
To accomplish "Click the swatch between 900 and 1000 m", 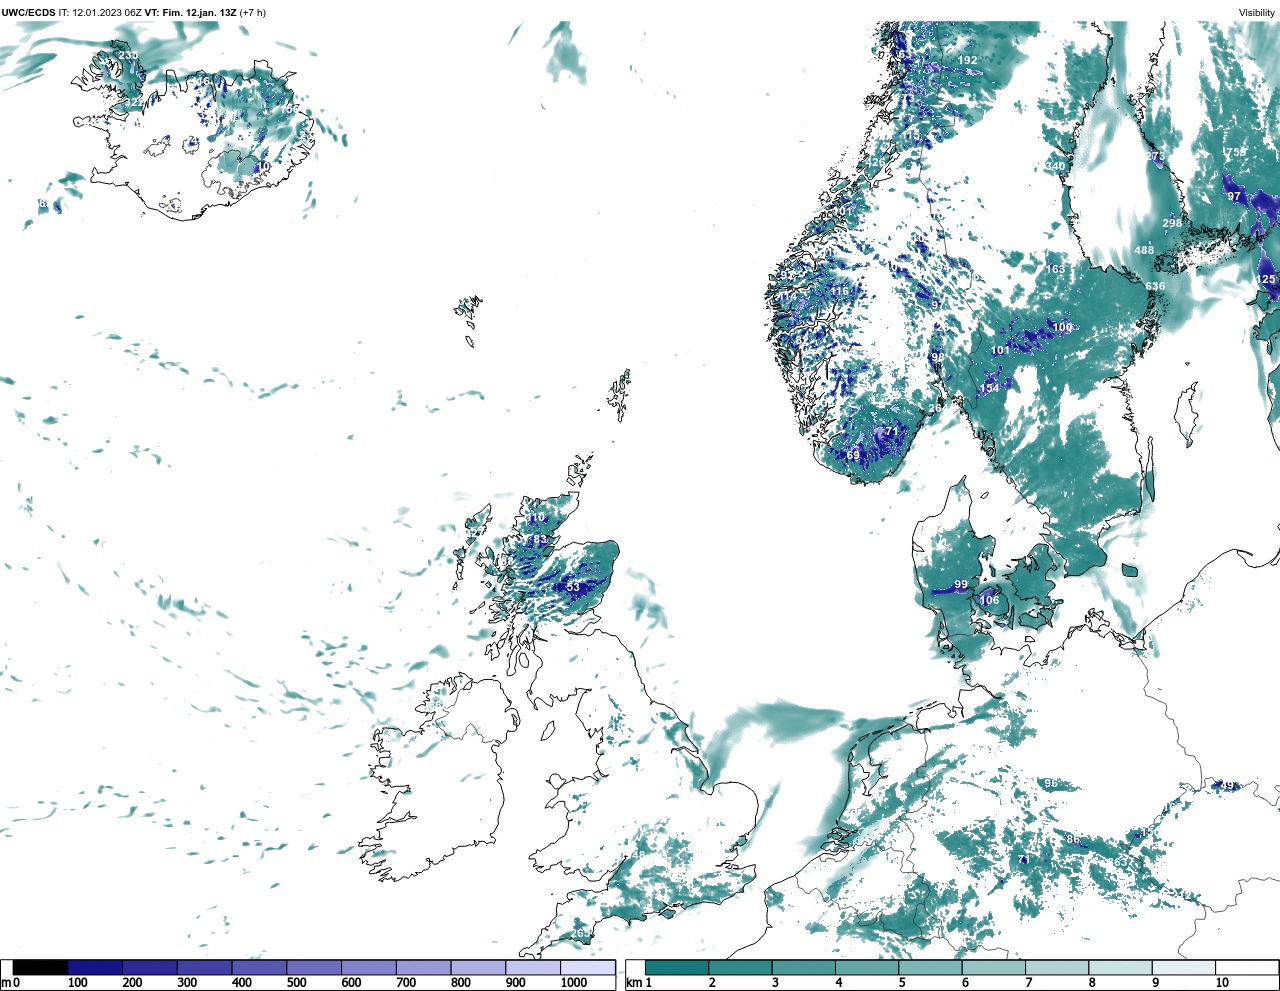I will point(532,967).
